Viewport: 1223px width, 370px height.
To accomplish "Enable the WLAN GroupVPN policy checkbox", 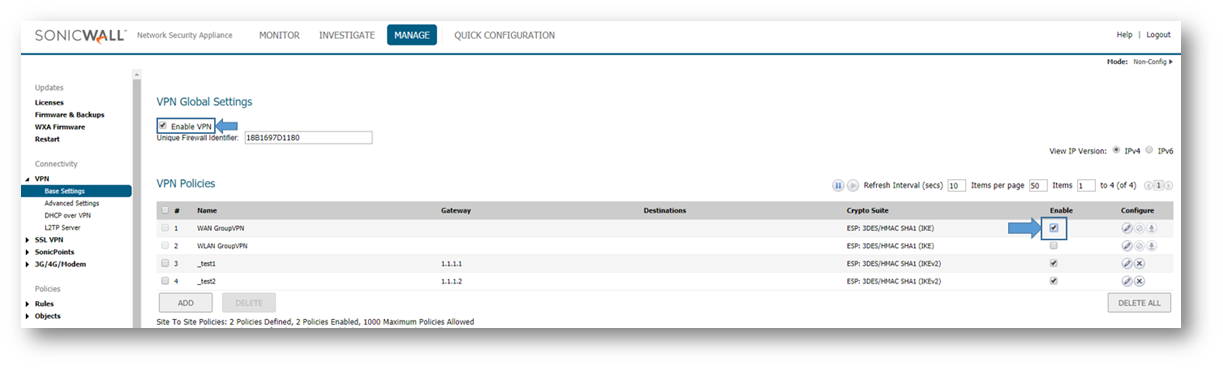I will (1054, 245).
